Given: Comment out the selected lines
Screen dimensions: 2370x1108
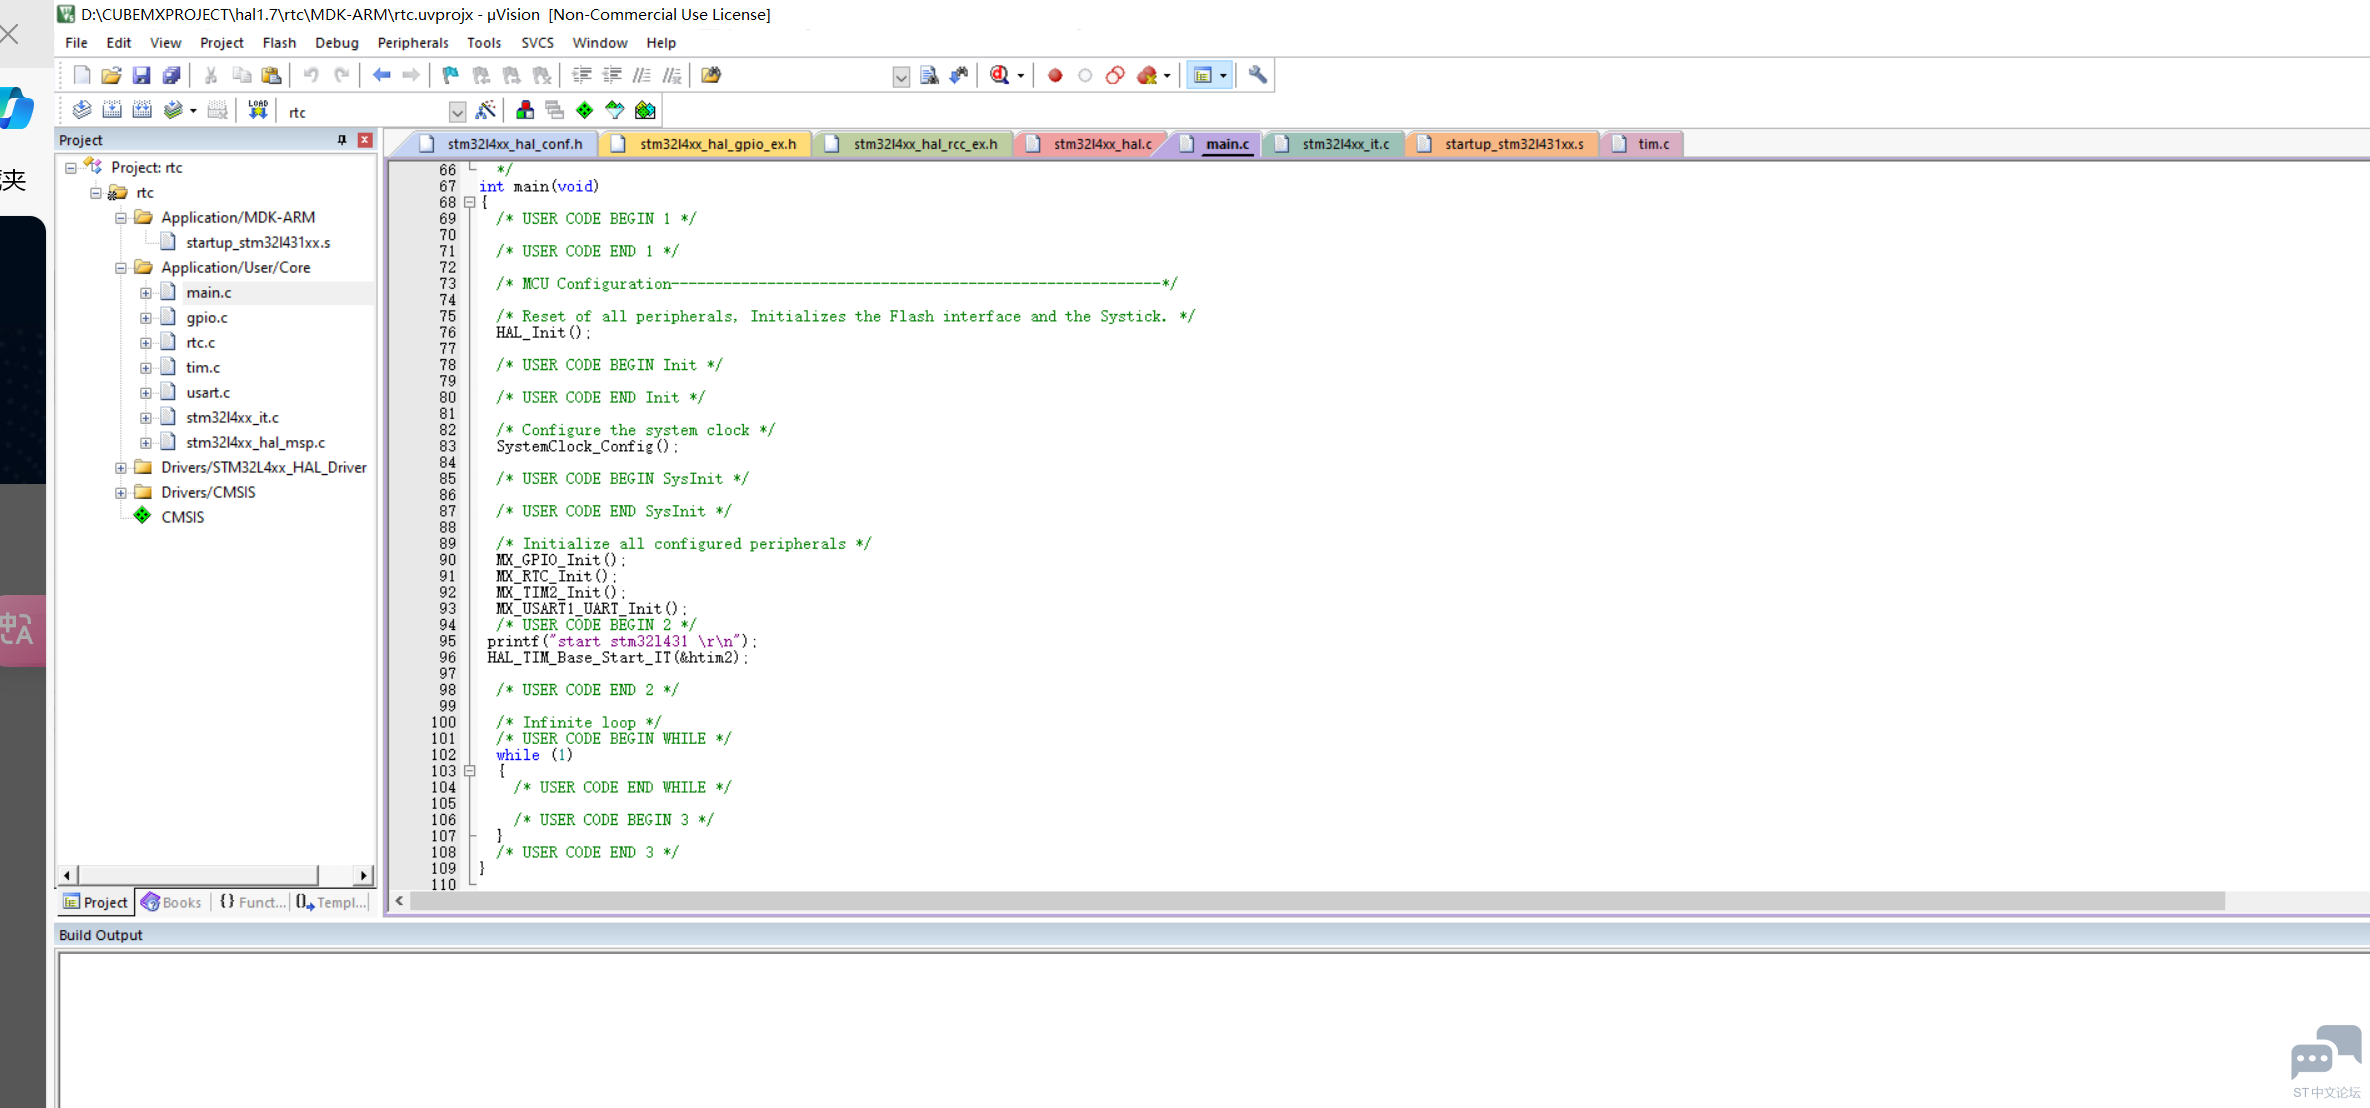Looking at the screenshot, I should click(x=642, y=75).
